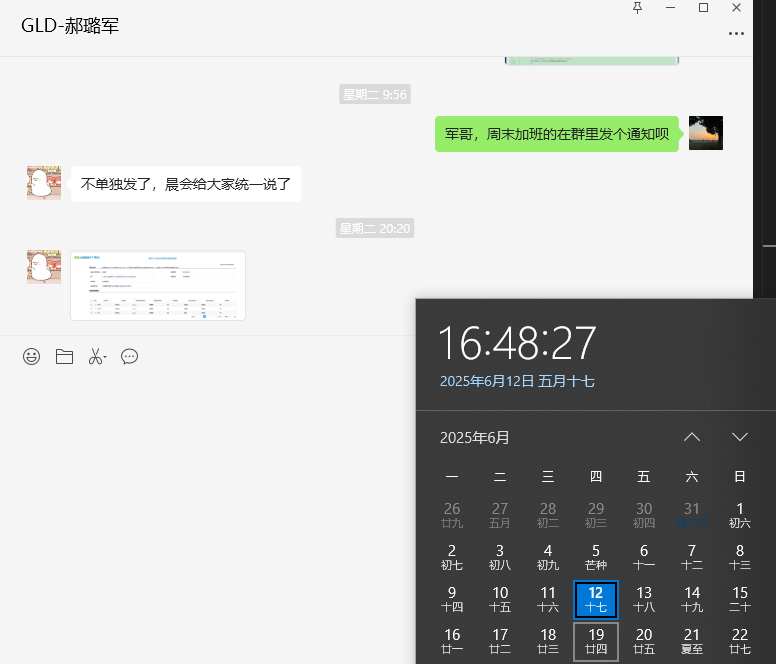
Task: Select June 21 夏至 in calendar
Action: click(692, 641)
